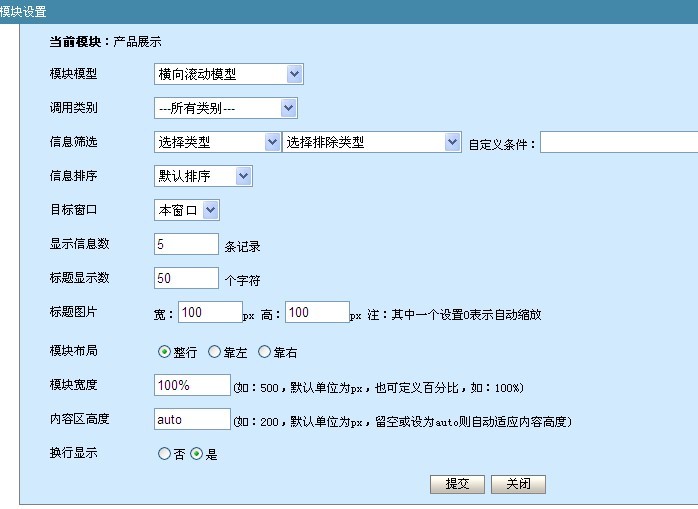Open the 目标窗口 本窗口 dropdown
The width and height of the screenshot is (698, 509).
187,210
